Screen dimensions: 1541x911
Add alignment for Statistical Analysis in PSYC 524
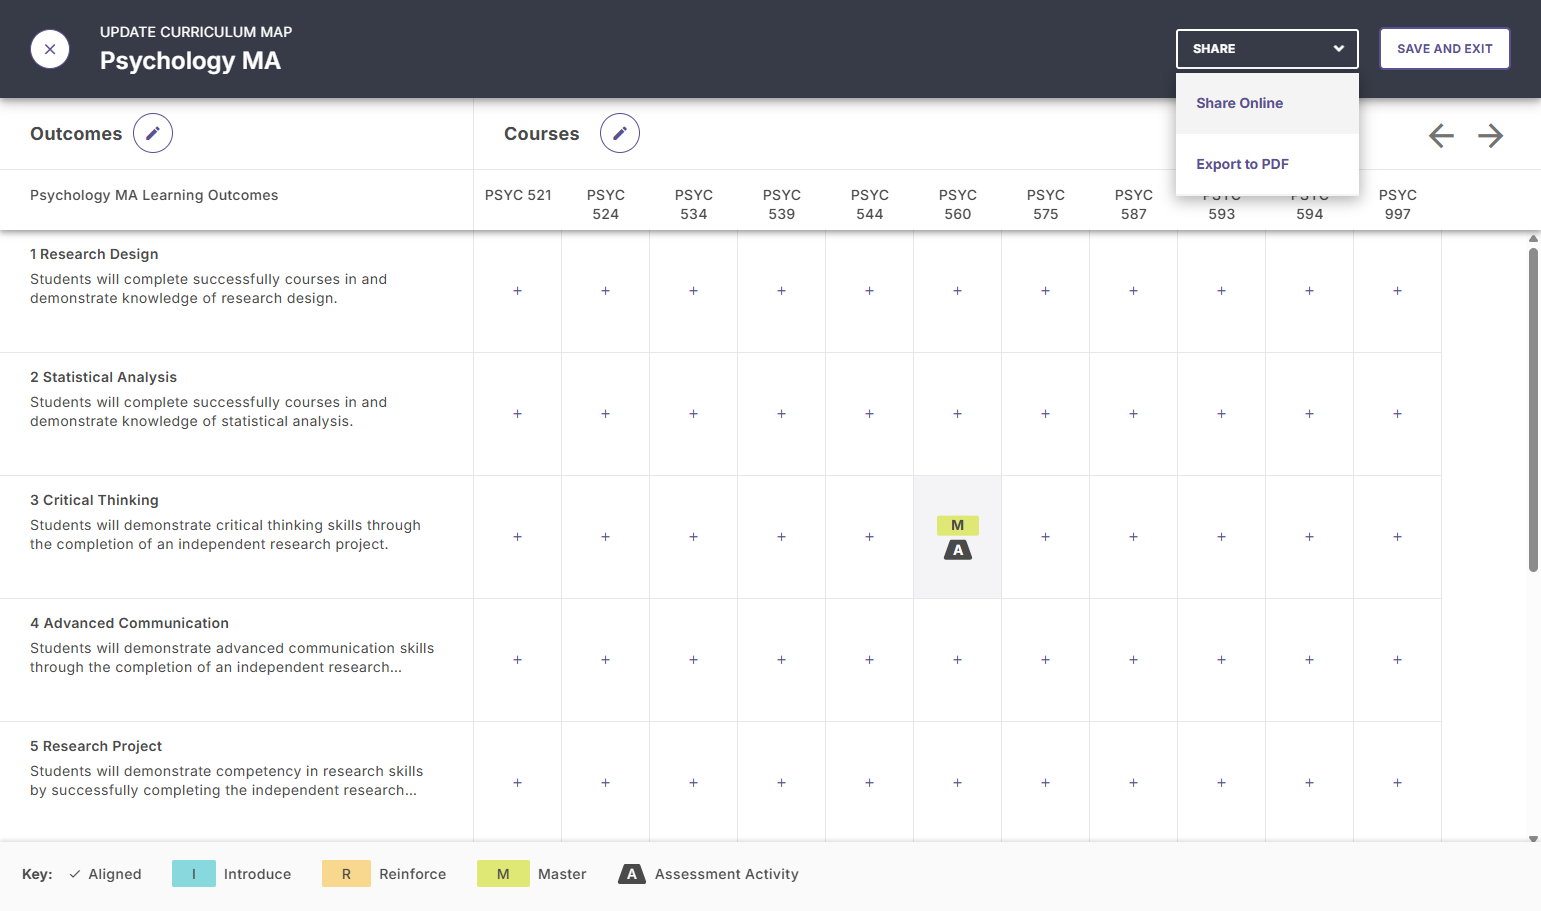[605, 414]
